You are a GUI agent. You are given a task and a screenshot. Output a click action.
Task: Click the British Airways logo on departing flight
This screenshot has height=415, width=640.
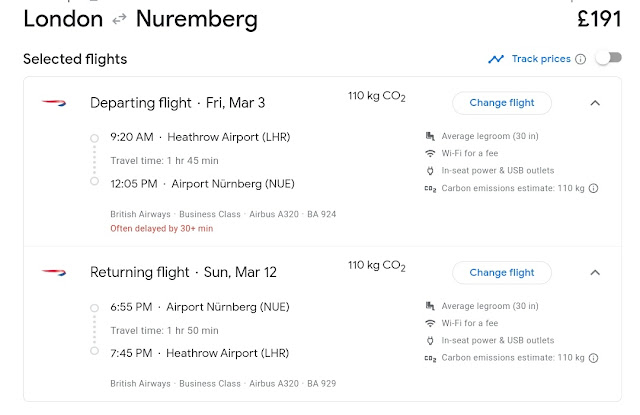pyautogui.click(x=53, y=102)
